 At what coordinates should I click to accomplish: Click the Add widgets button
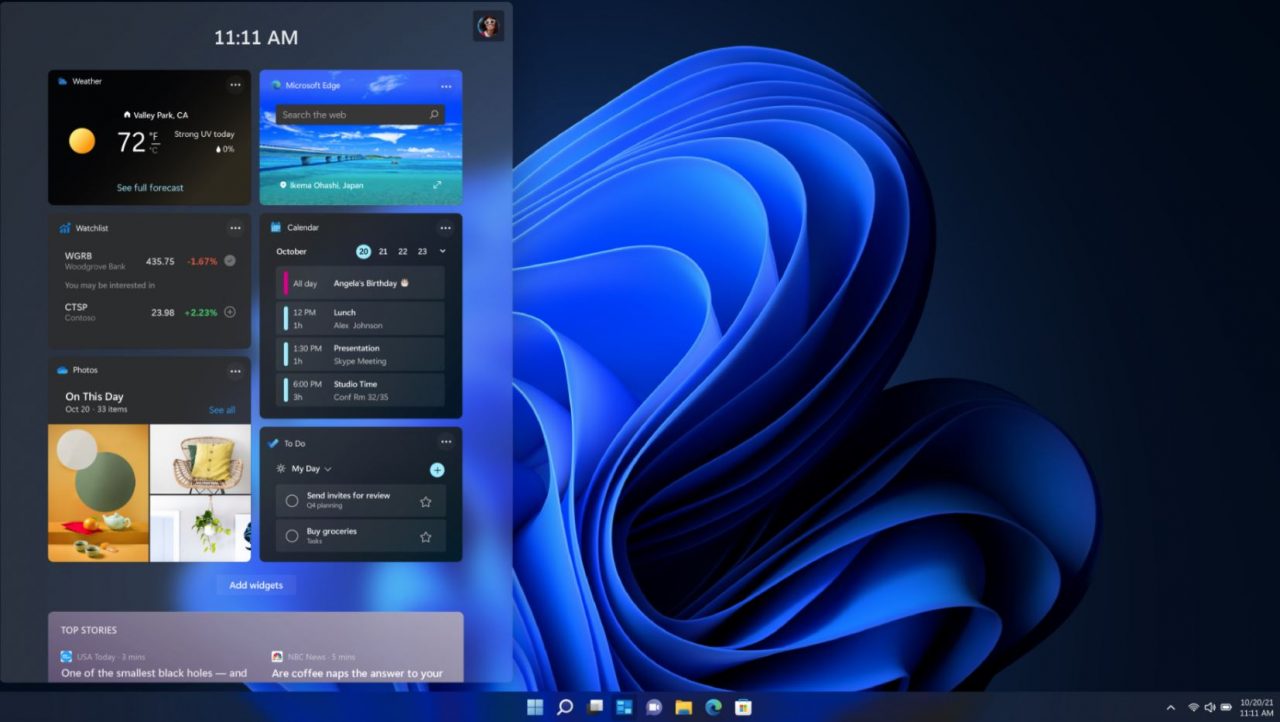tap(256, 585)
